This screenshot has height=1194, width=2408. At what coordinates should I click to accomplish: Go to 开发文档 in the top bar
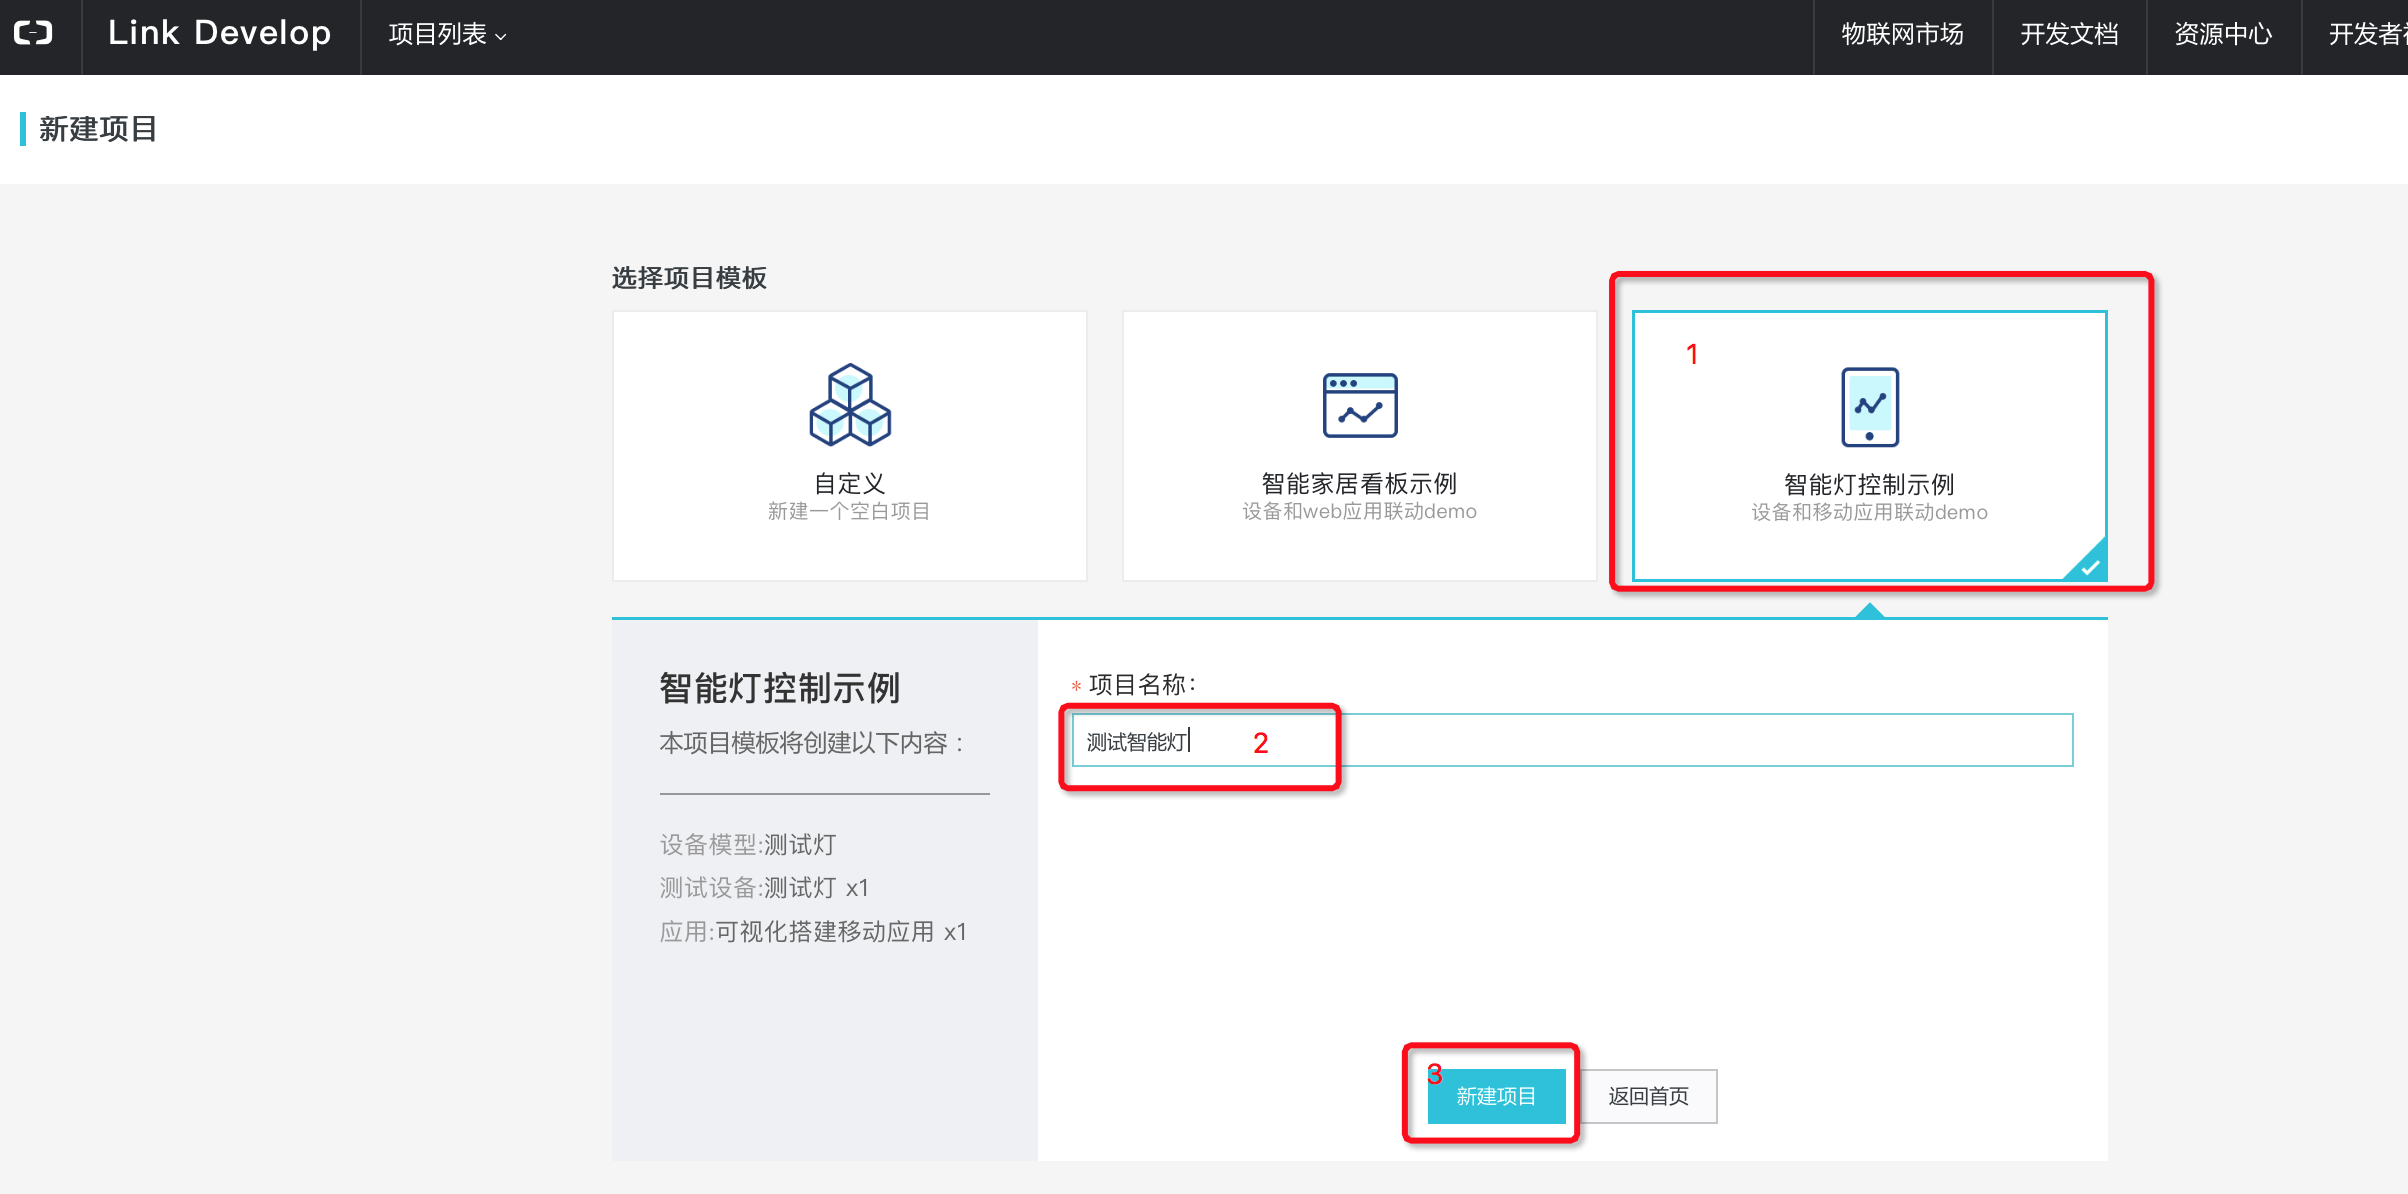(x=2069, y=35)
